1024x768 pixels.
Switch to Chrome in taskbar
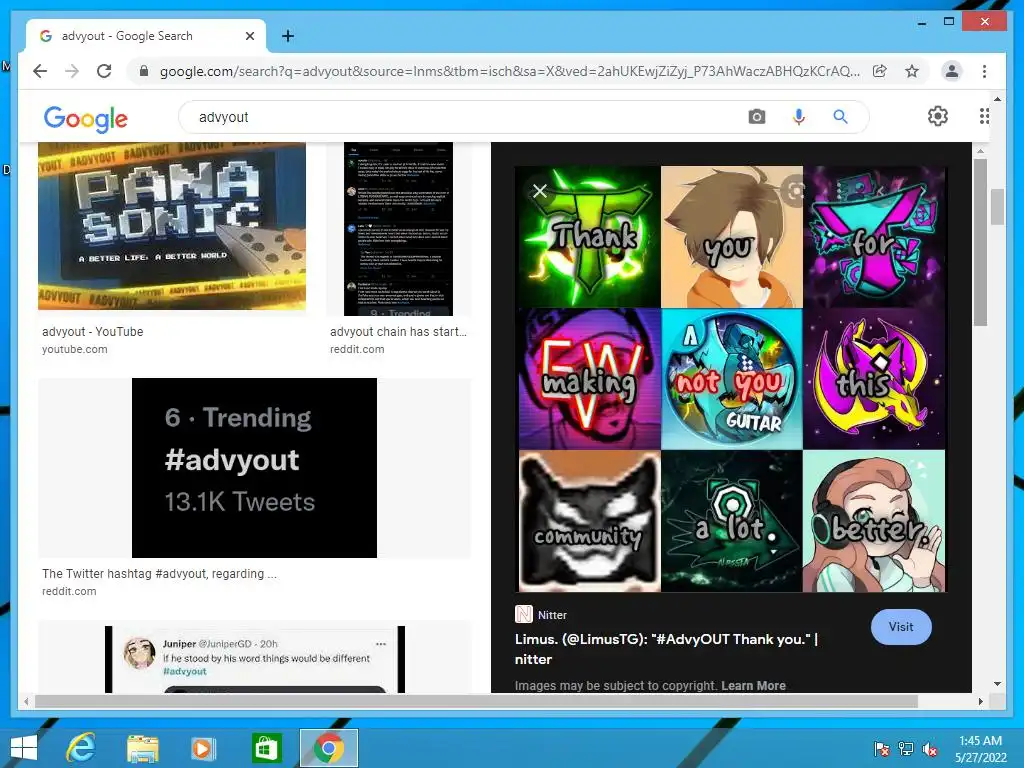(x=328, y=748)
